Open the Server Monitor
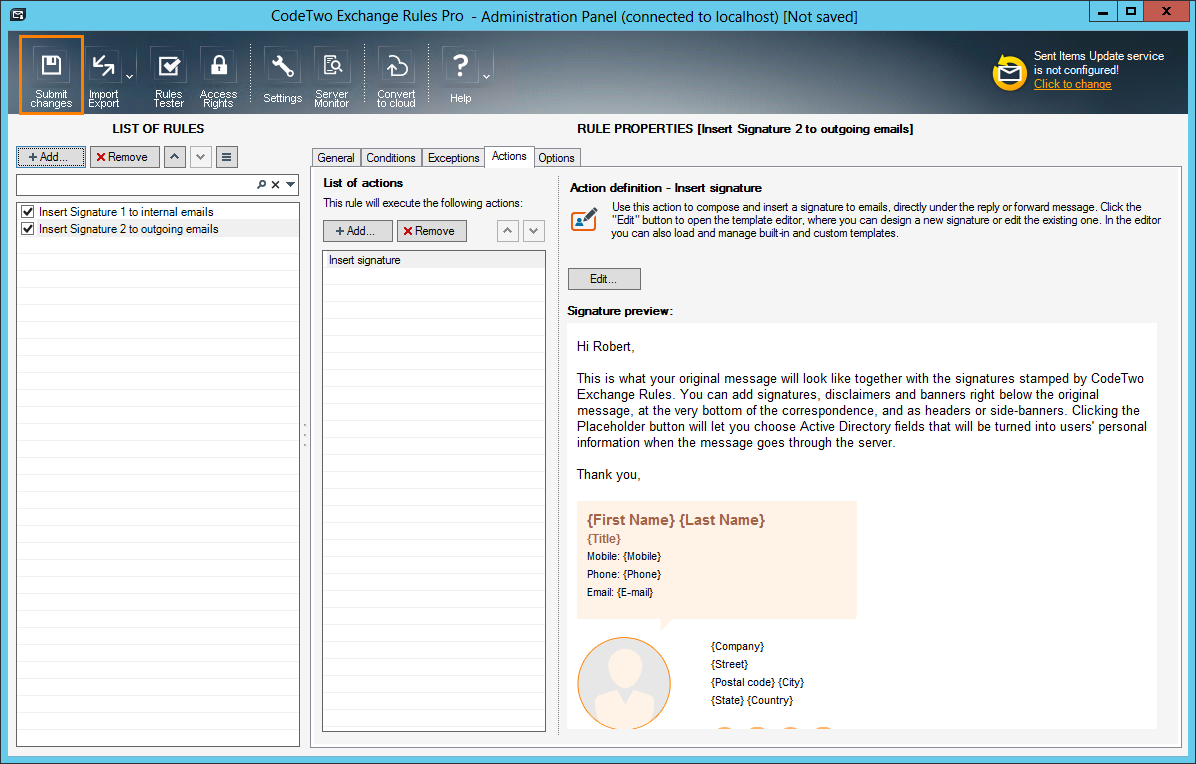The image size is (1196, 764). pyautogui.click(x=332, y=78)
